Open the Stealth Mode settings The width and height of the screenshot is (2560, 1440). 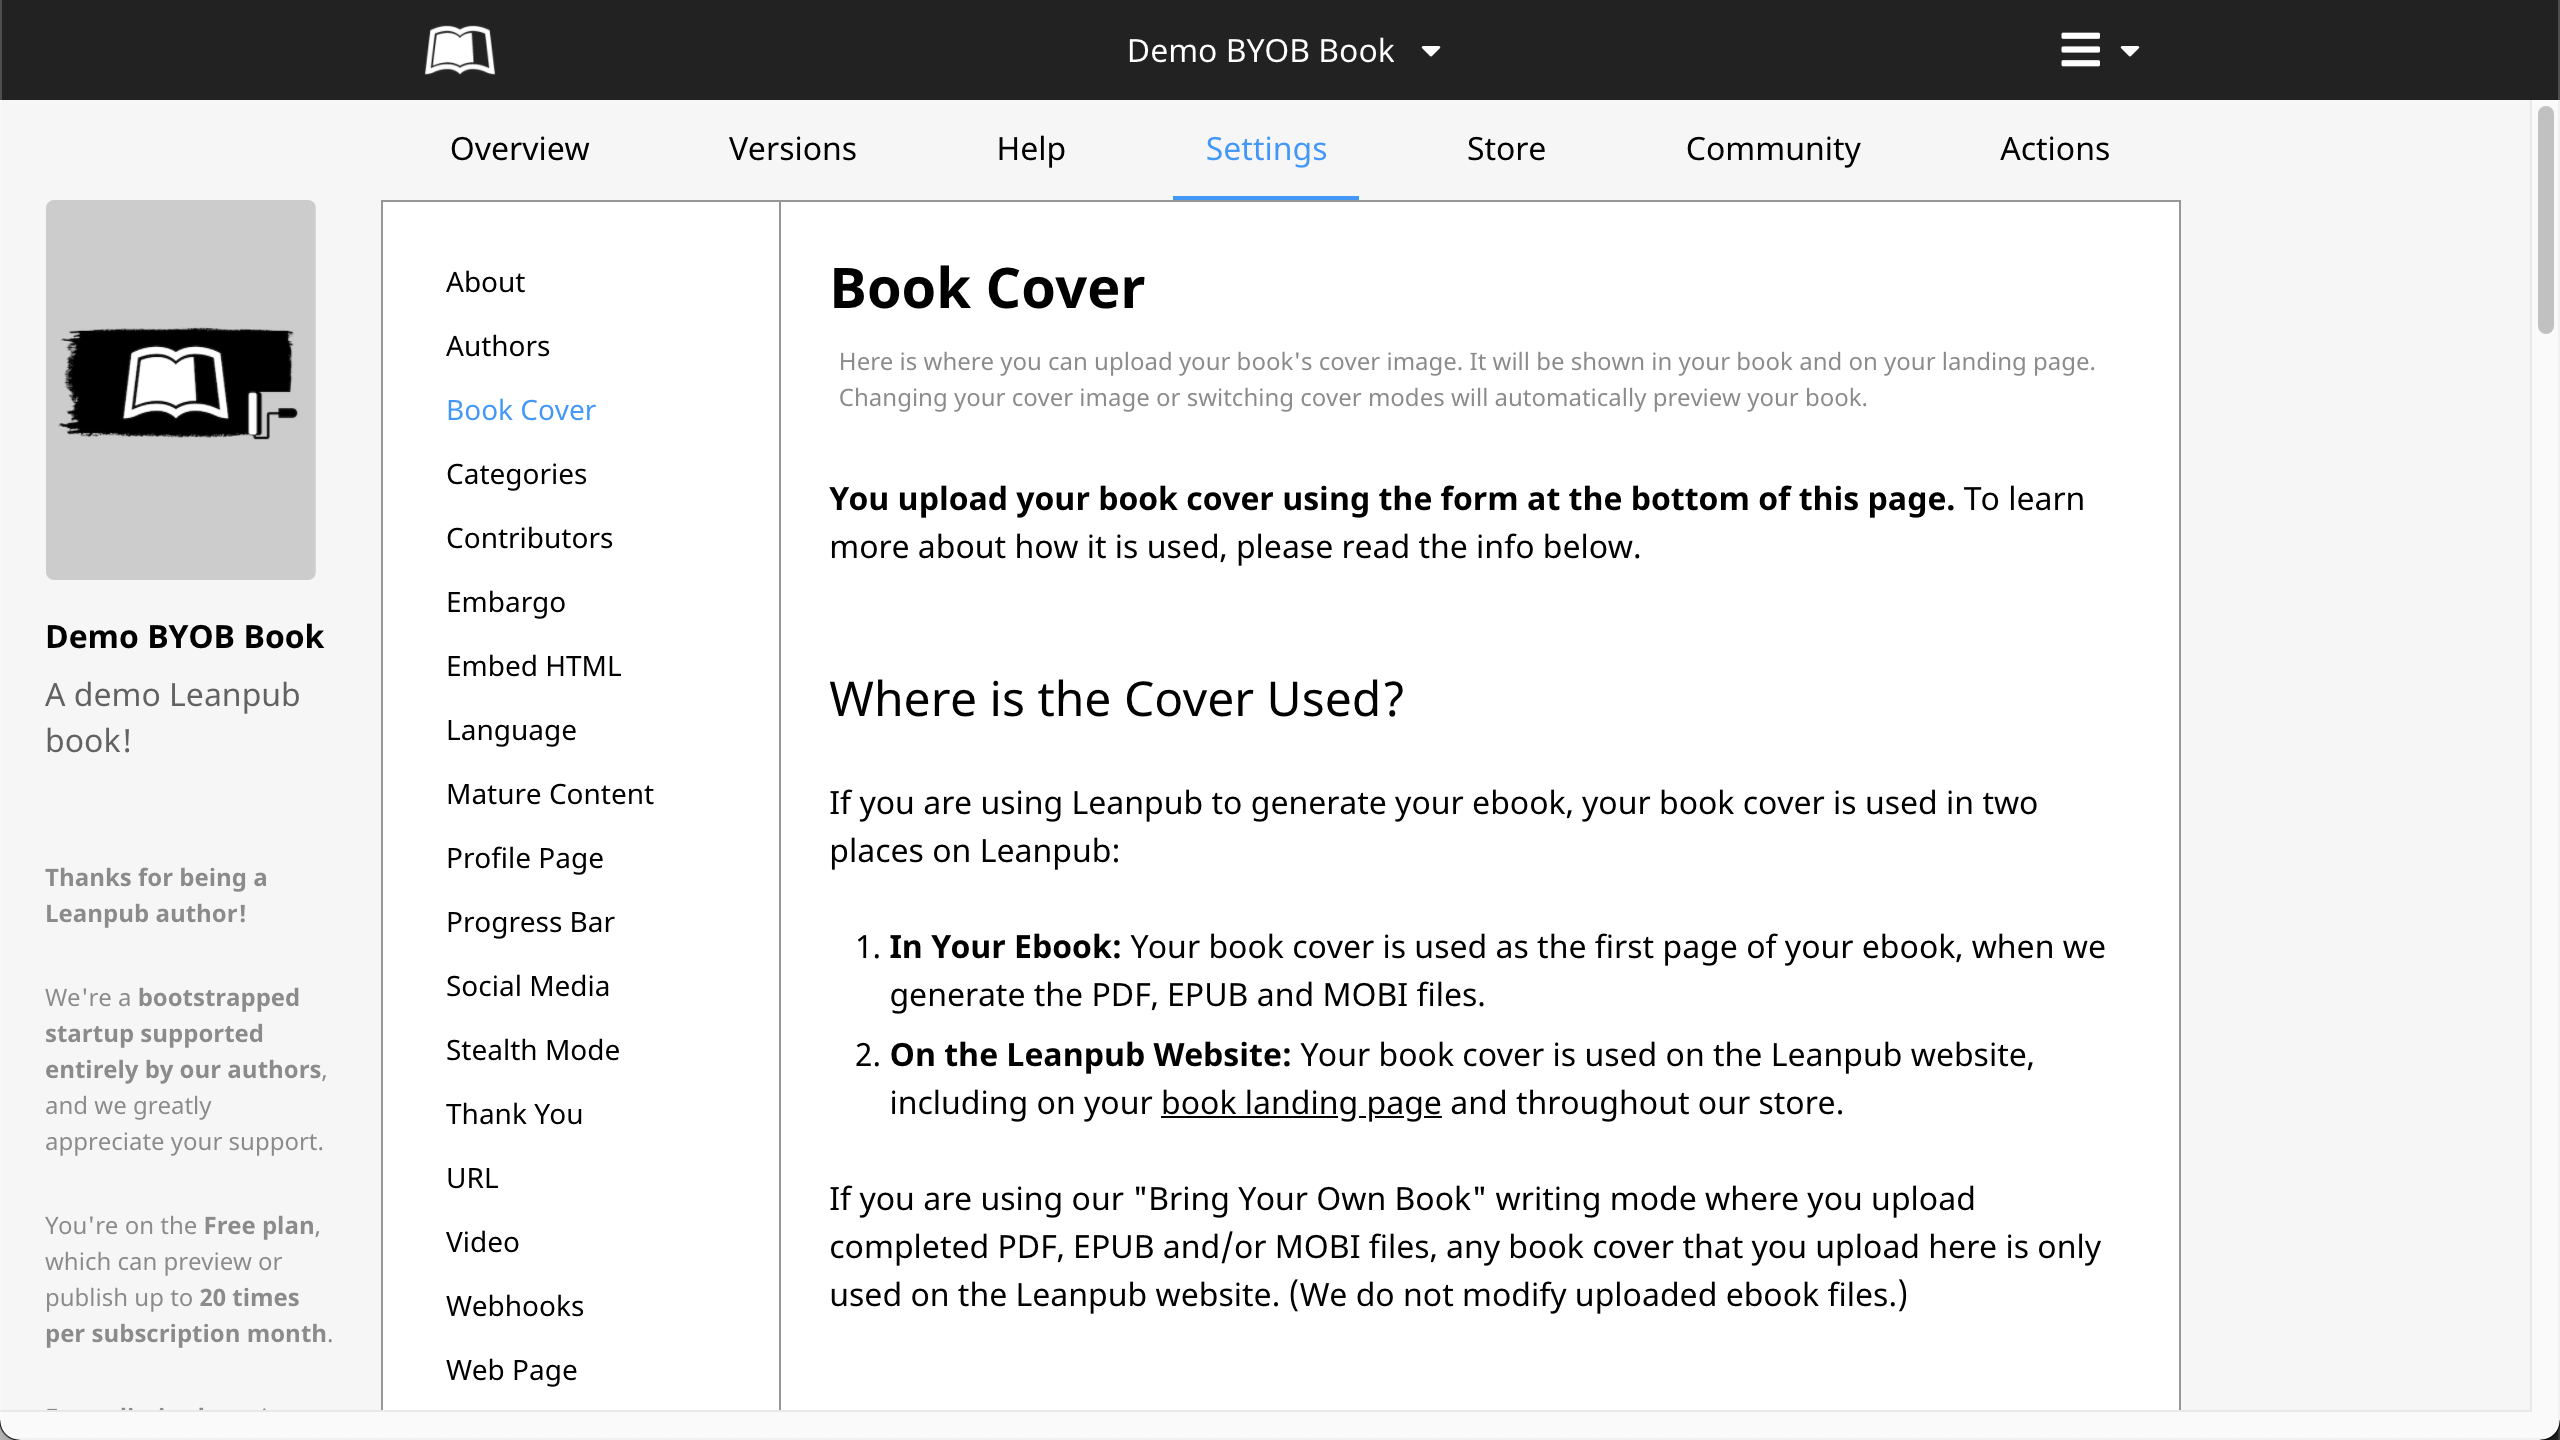(x=532, y=1050)
